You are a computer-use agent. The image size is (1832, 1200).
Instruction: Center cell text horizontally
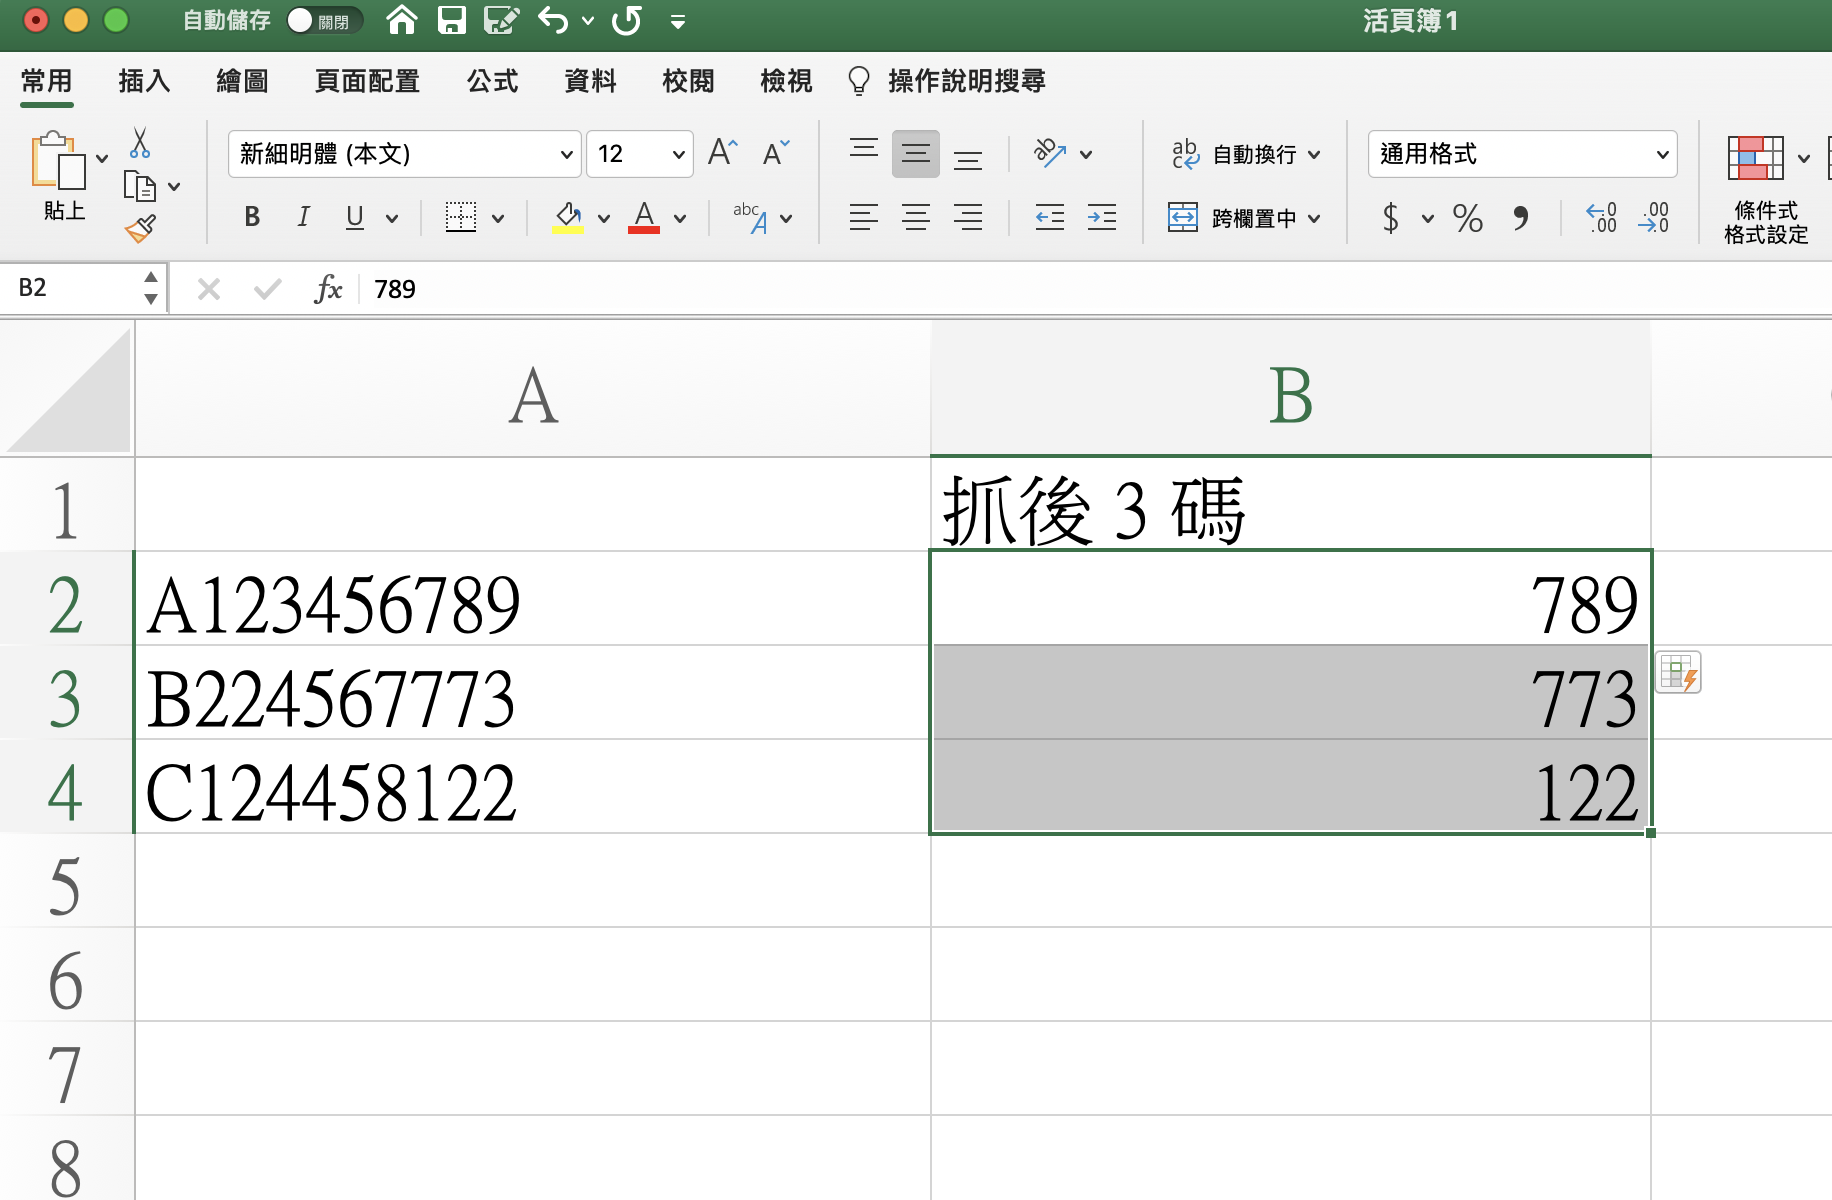point(916,217)
